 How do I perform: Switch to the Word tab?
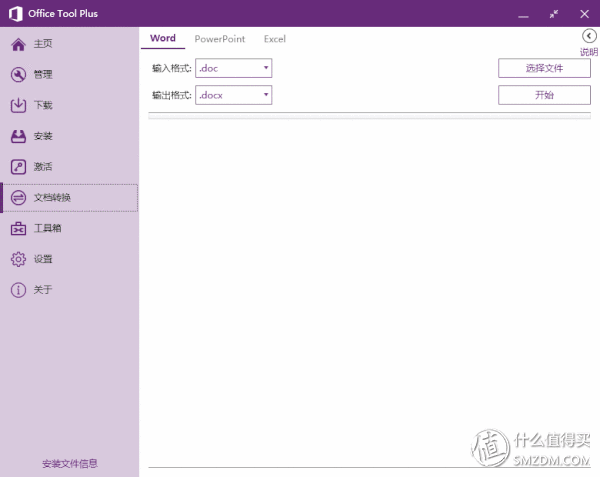click(x=163, y=38)
